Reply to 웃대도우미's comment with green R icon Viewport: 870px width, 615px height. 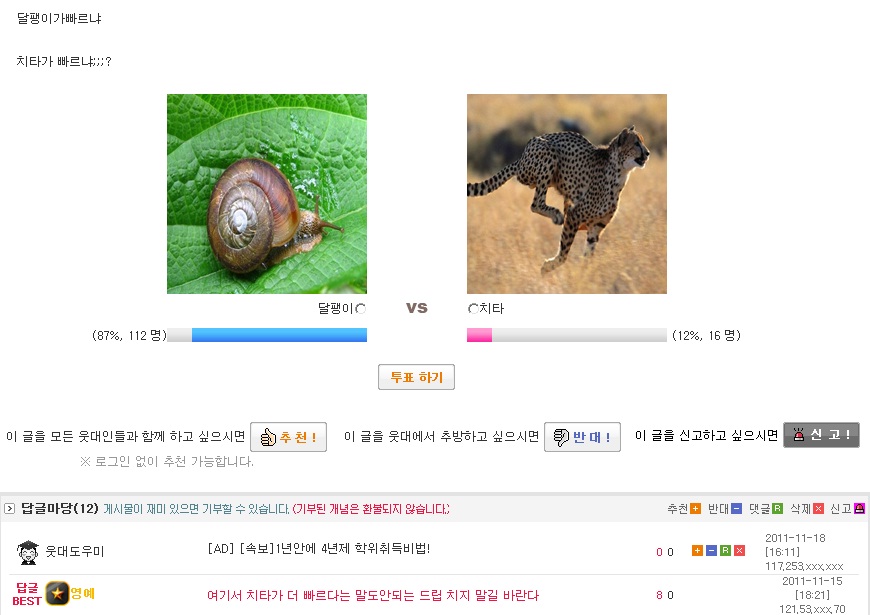pos(725,551)
